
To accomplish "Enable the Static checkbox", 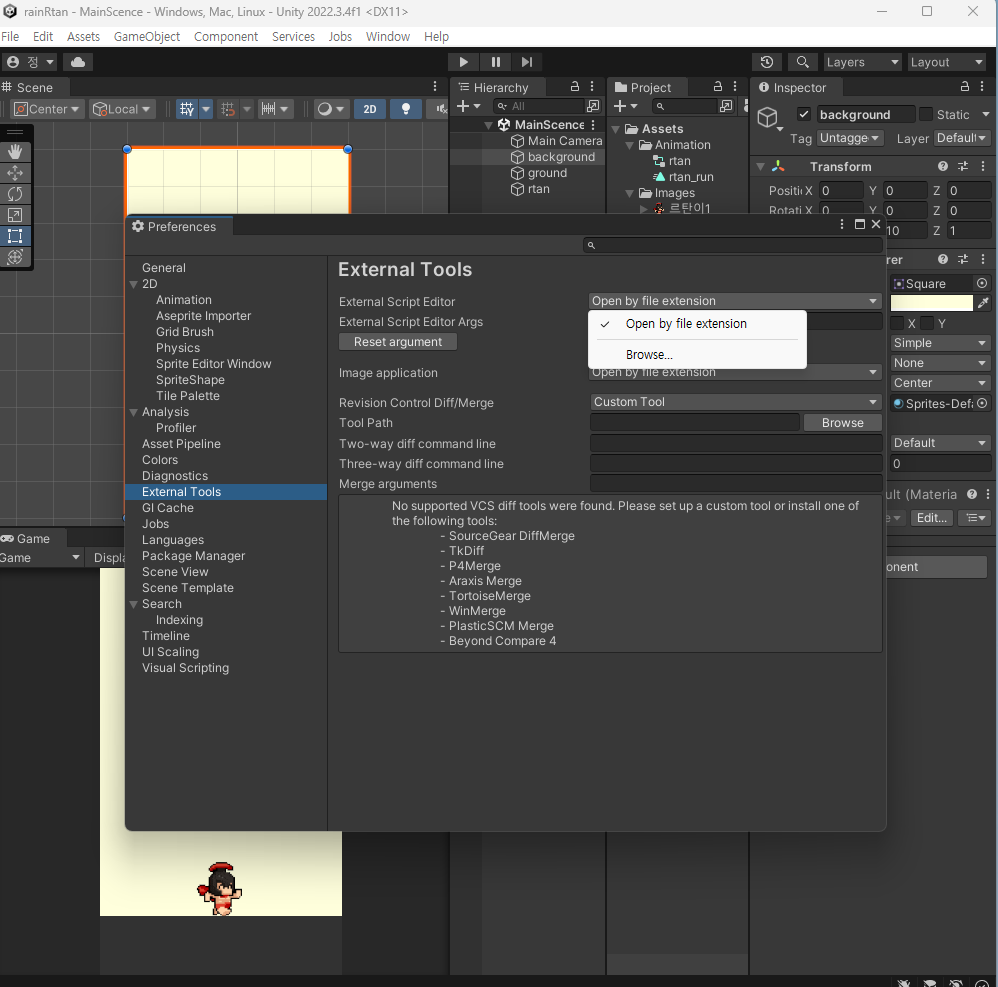I will click(926, 114).
